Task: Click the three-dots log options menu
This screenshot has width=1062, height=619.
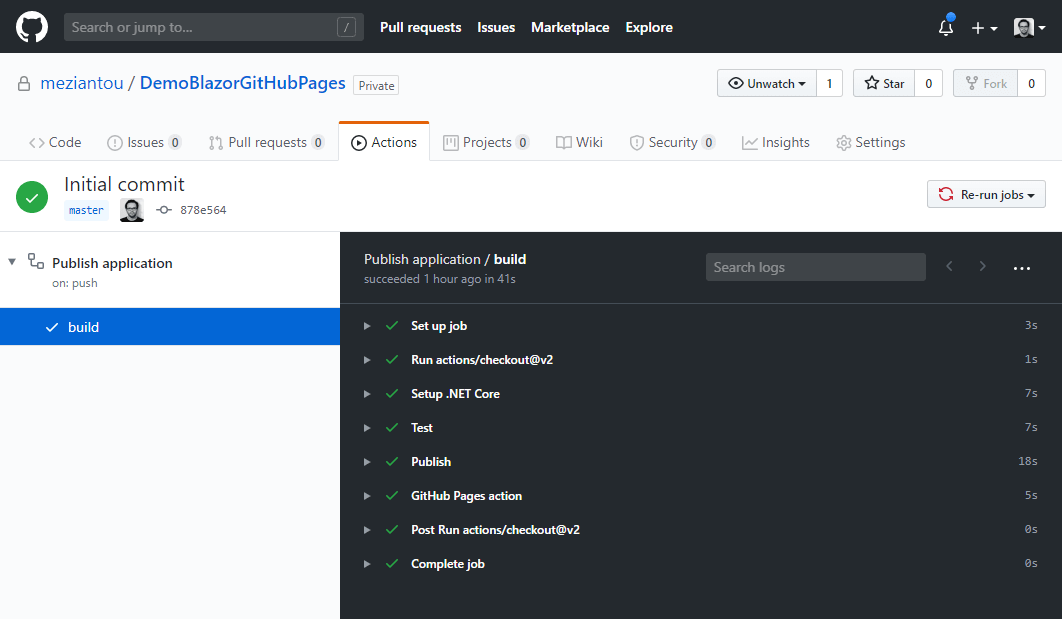Action: 1021,268
